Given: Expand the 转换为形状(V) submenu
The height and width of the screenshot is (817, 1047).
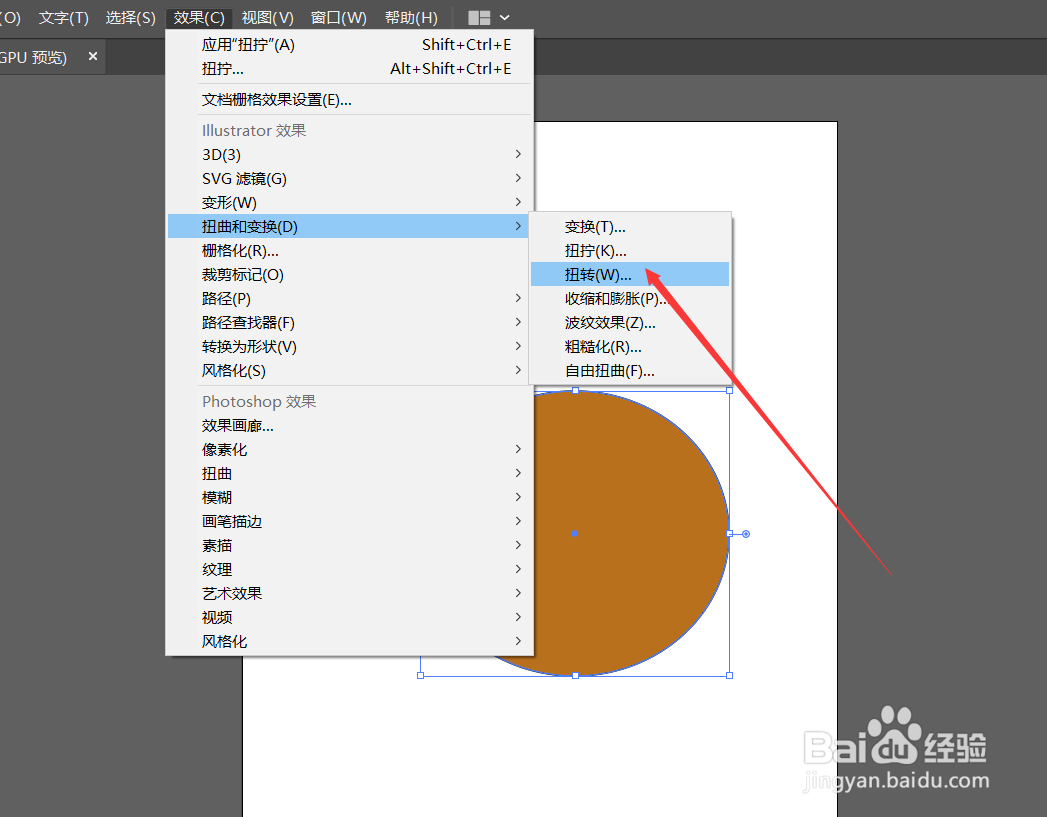Looking at the screenshot, I should pos(349,346).
